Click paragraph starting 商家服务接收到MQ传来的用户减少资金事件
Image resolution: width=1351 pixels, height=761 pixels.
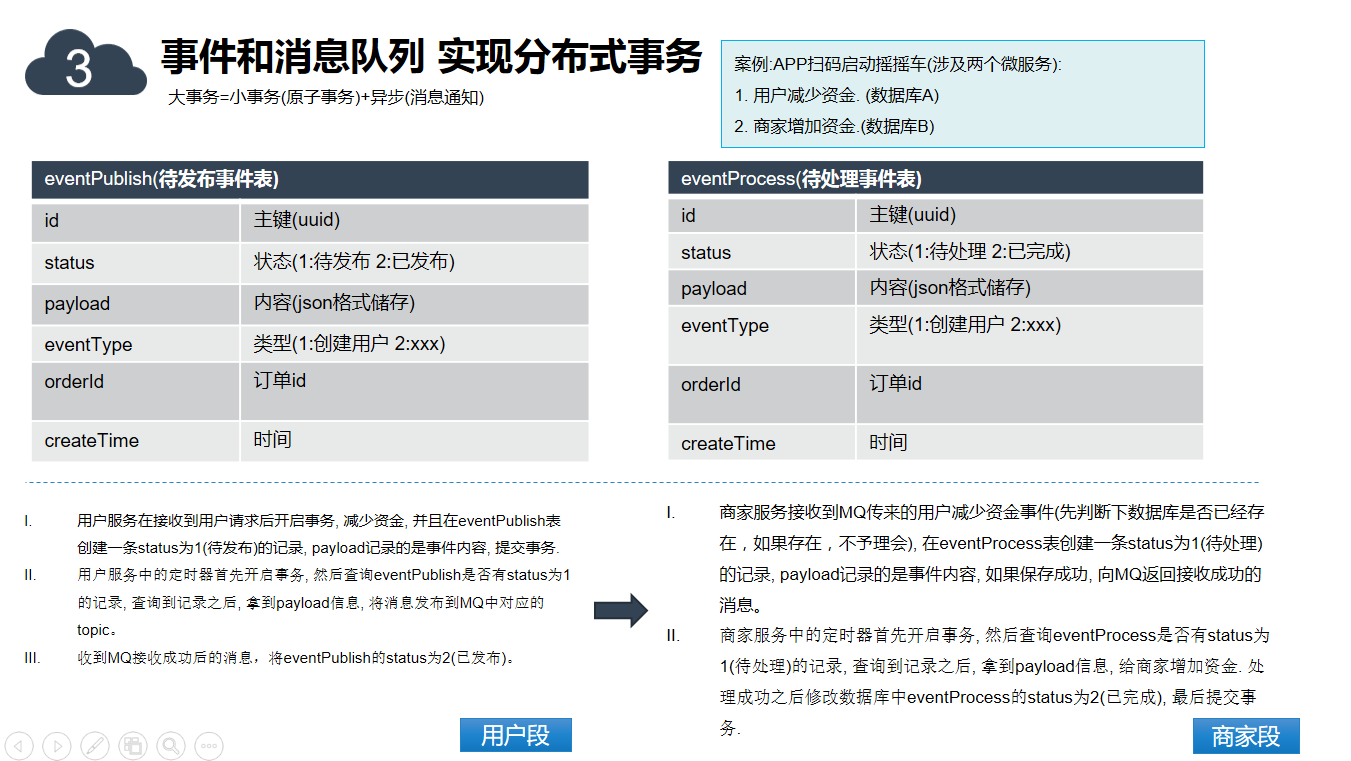click(x=991, y=558)
